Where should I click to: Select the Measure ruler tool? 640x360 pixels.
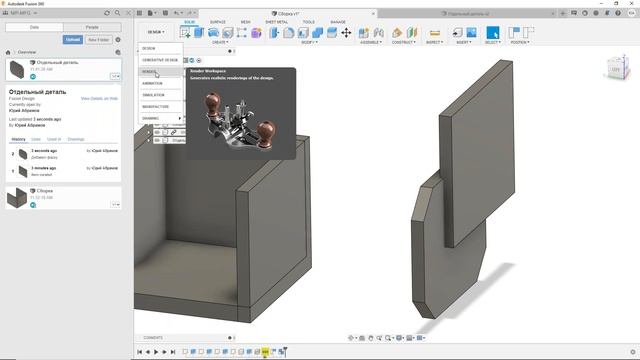click(x=435, y=33)
